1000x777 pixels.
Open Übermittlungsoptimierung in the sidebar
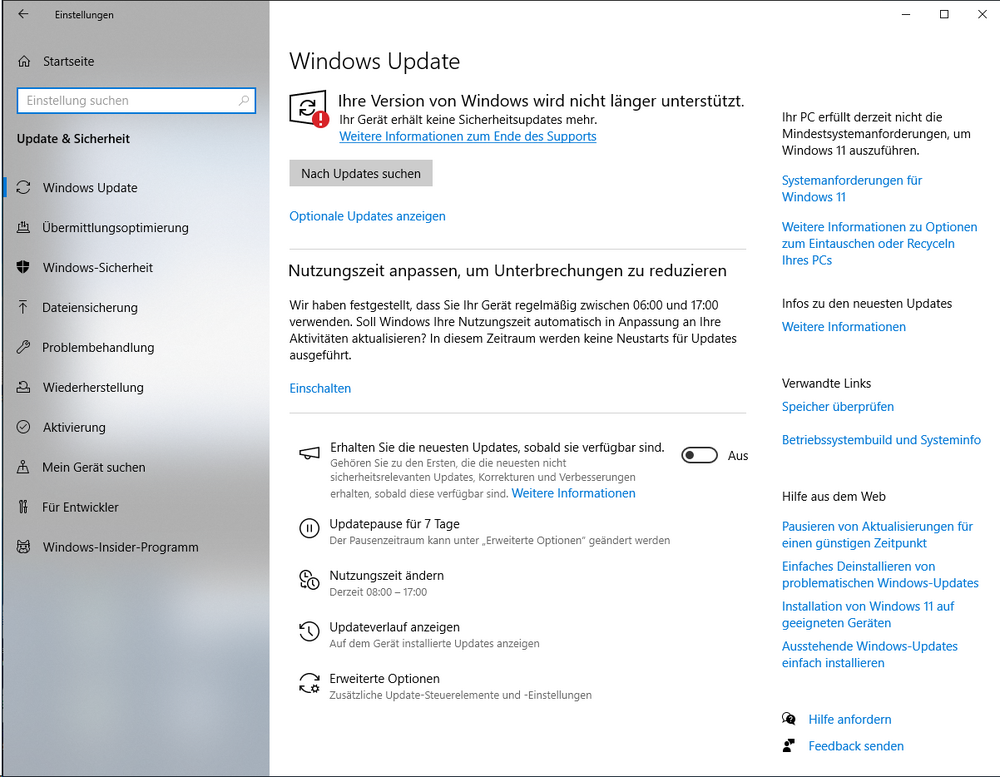[x=115, y=228]
